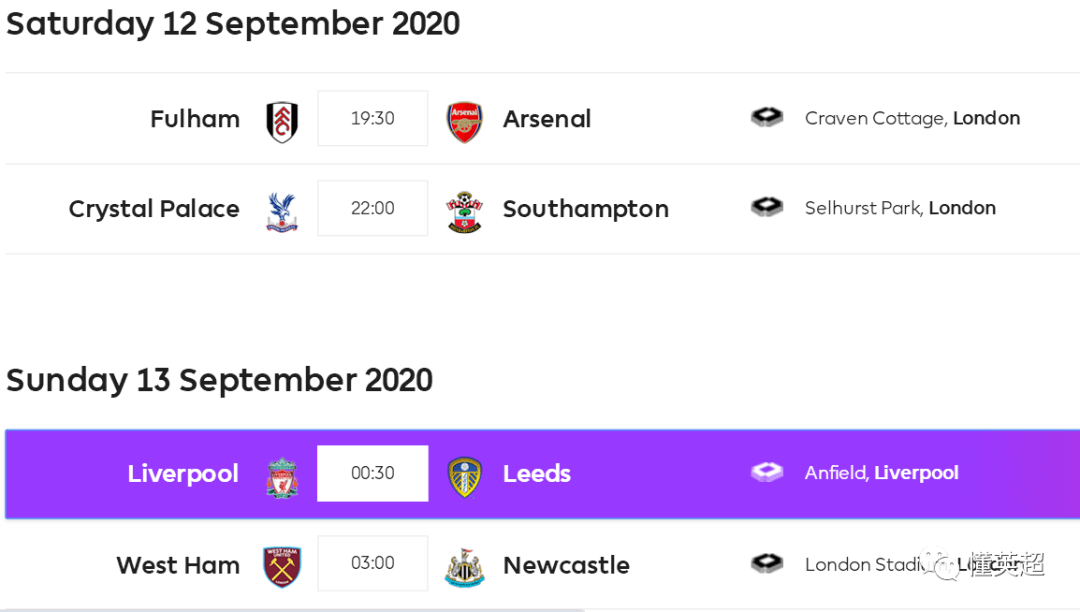
Task: Select the 00:30 Liverpool kickoff box
Action: click(x=373, y=473)
